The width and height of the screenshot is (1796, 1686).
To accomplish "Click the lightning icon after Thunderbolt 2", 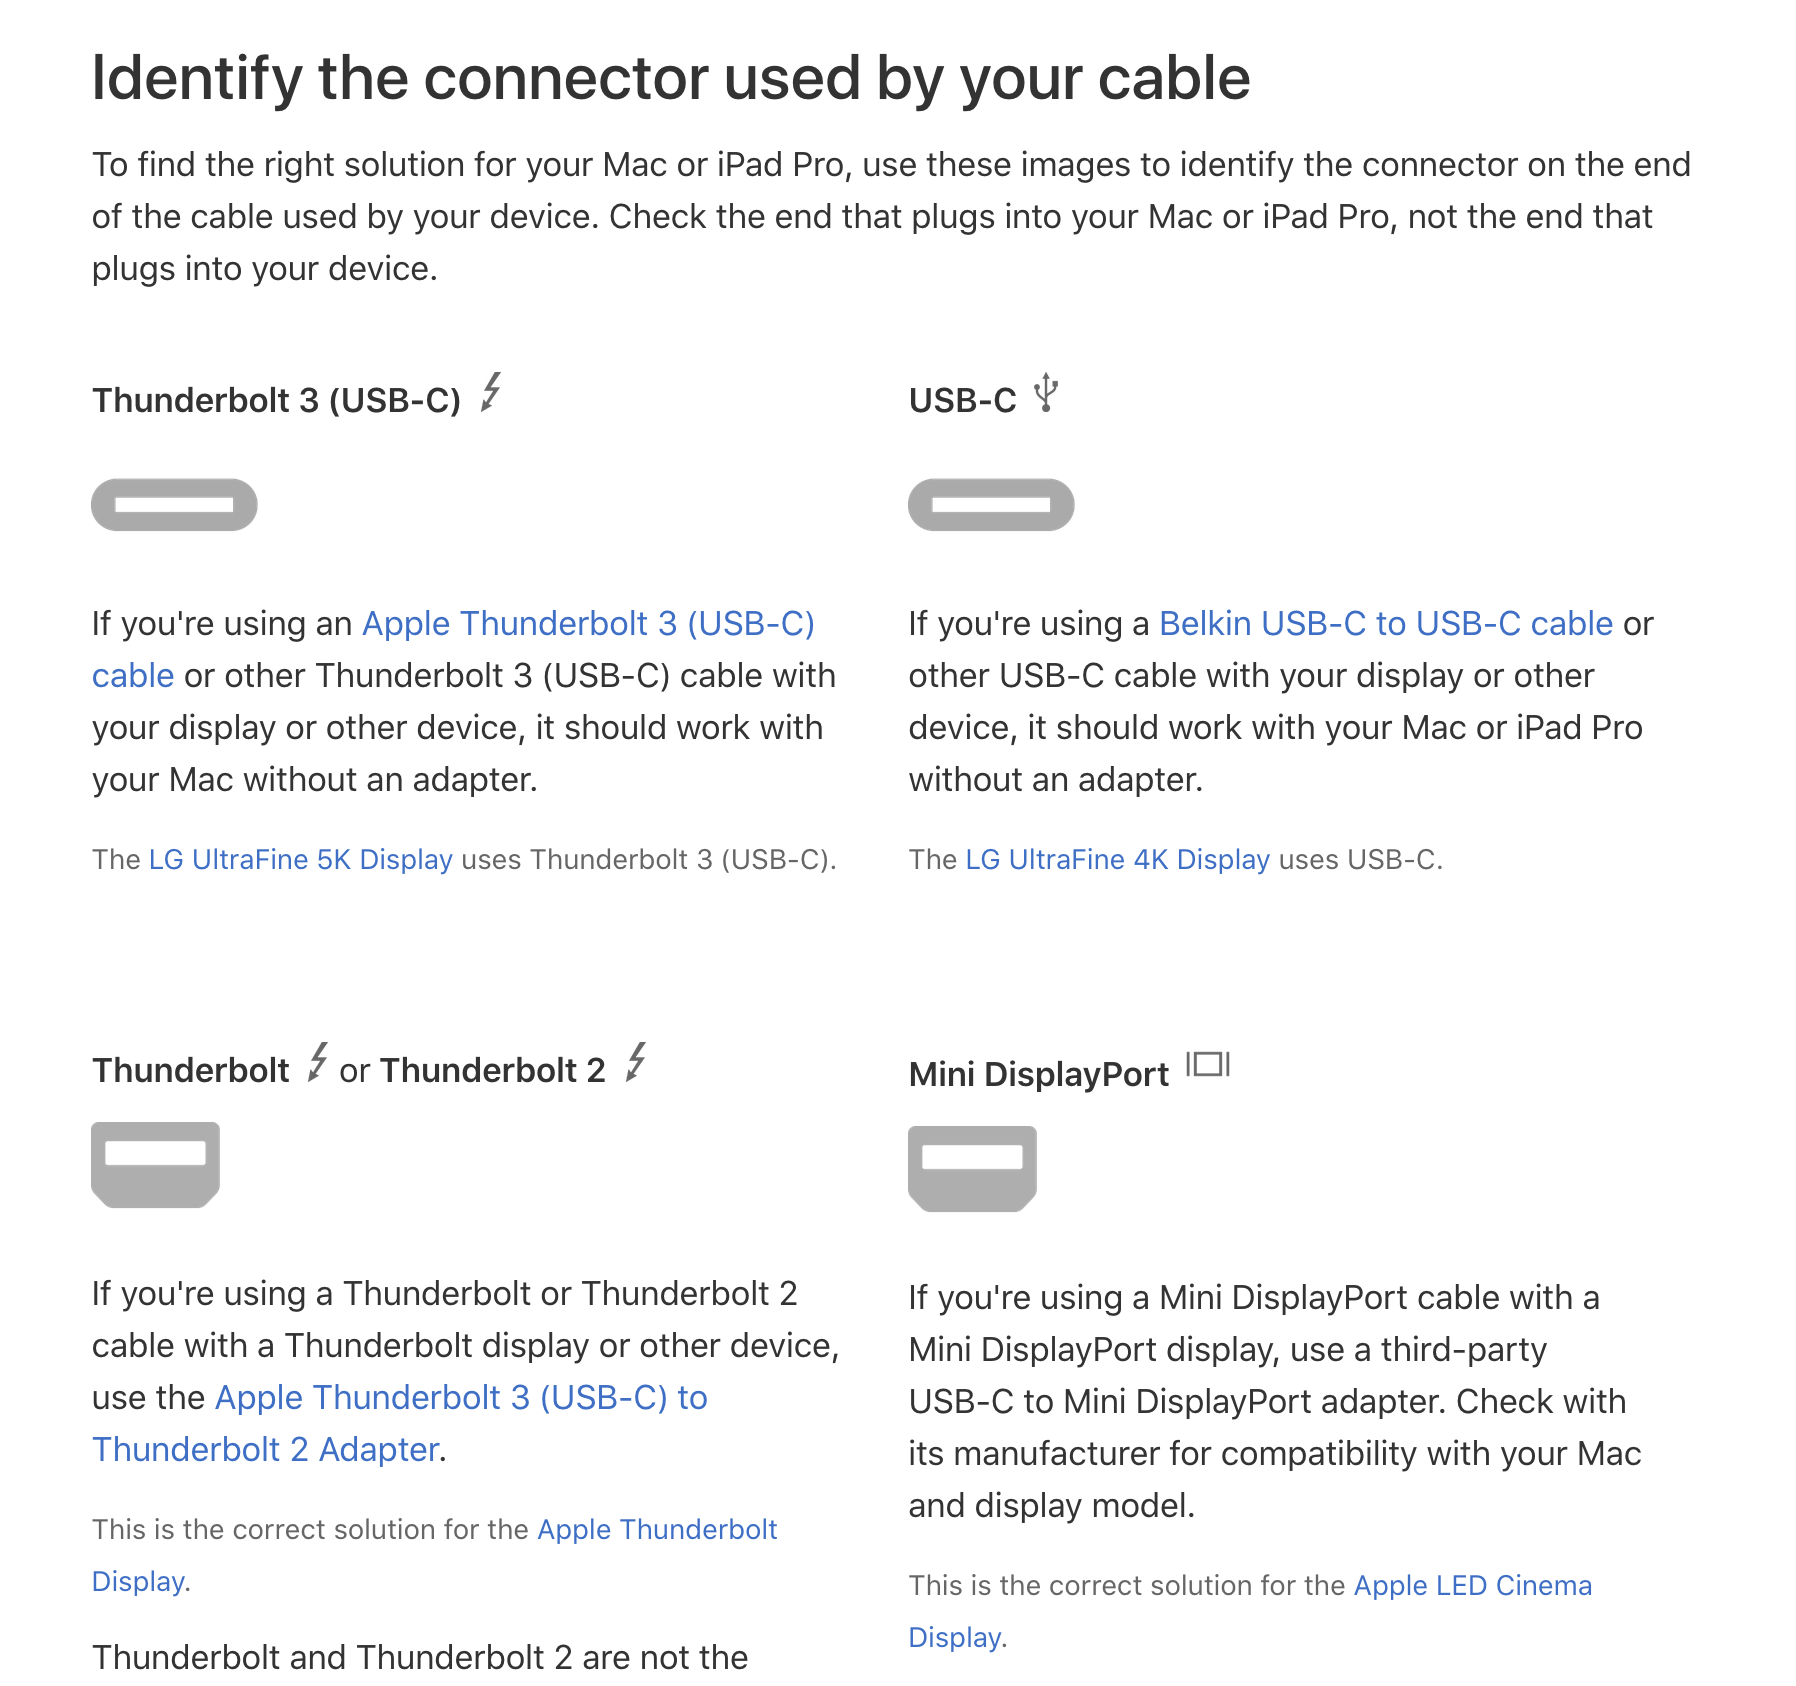I will click(x=636, y=1062).
